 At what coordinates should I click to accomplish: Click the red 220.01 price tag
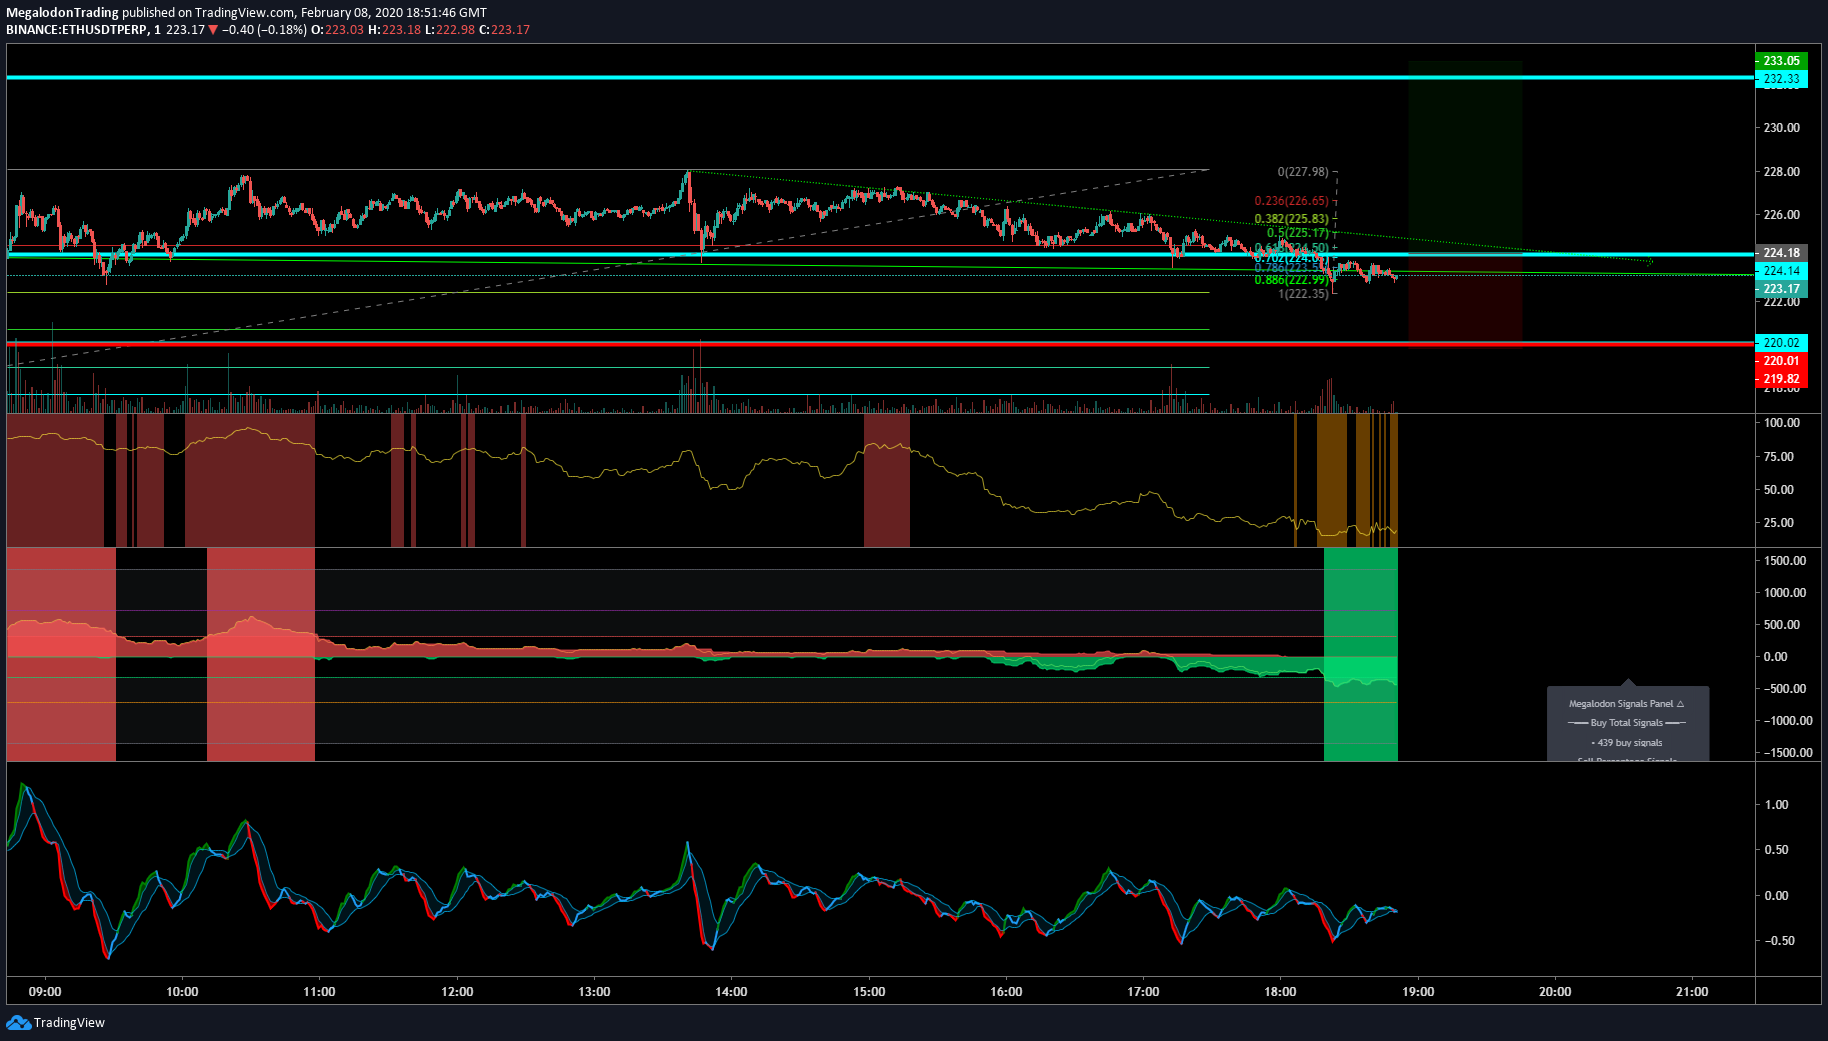pos(1781,361)
